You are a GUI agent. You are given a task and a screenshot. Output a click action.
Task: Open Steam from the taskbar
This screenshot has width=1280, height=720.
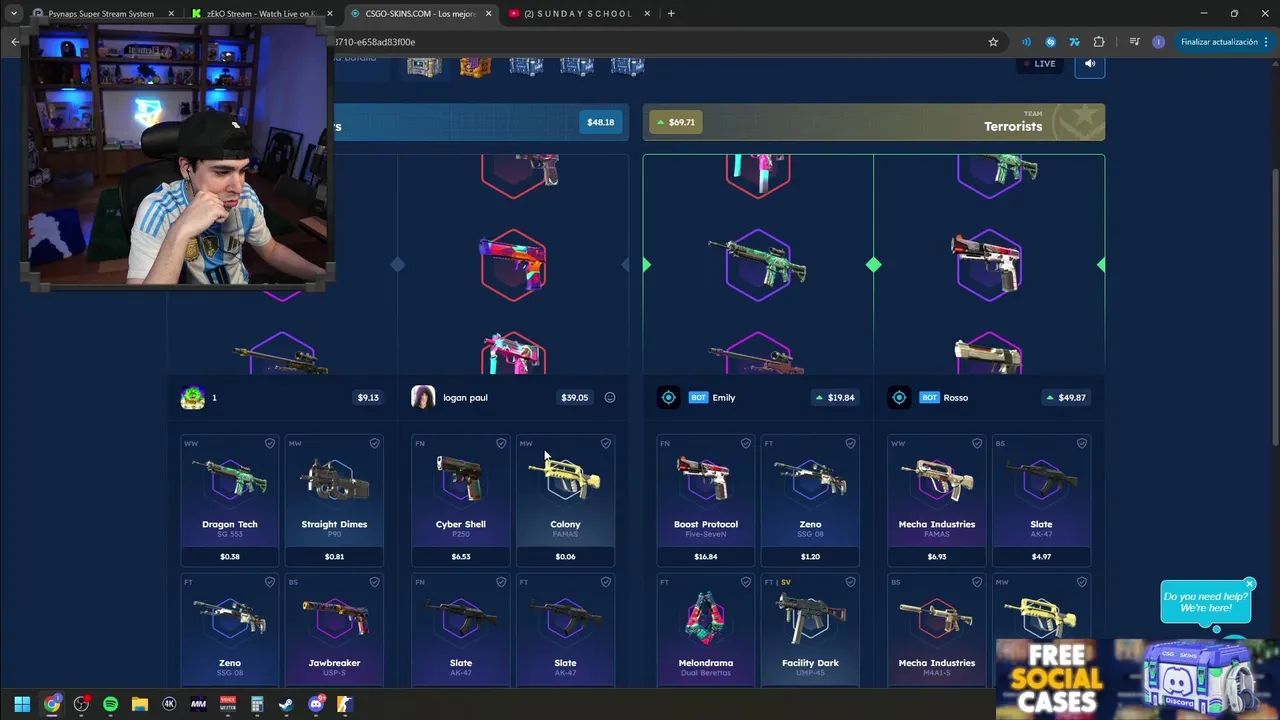tap(286, 704)
